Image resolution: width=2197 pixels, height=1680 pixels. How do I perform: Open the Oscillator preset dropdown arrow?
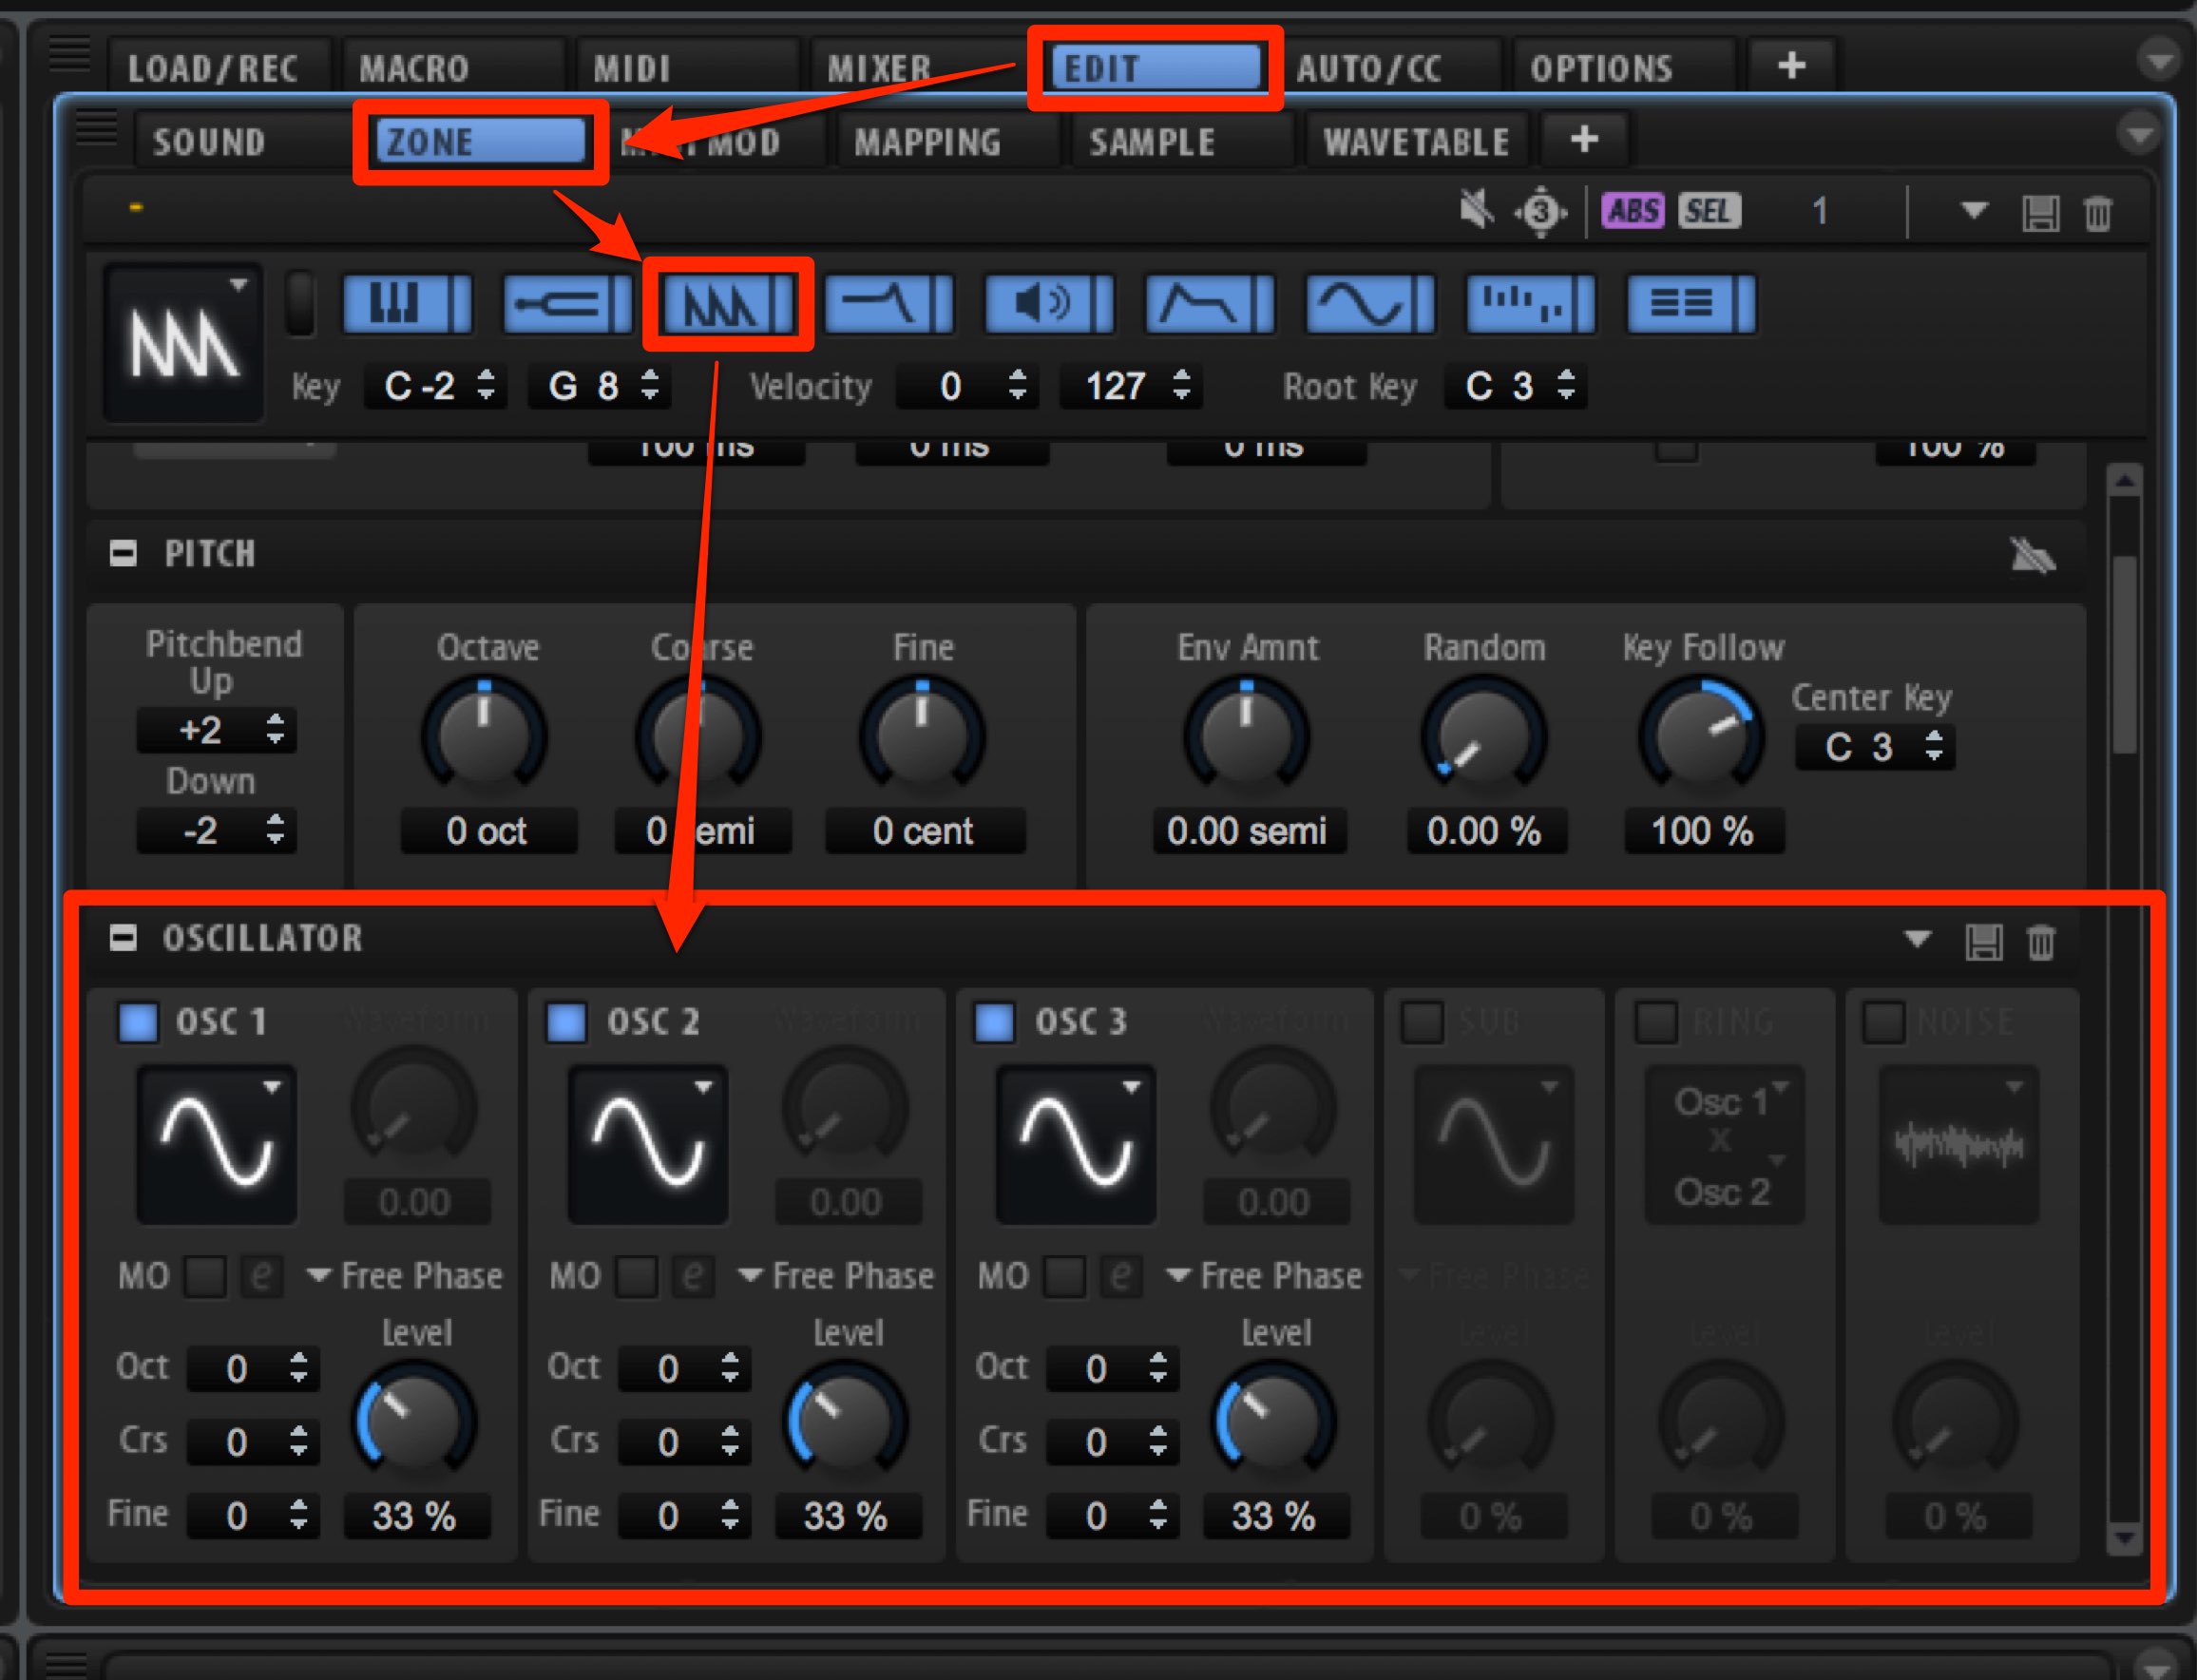[x=1917, y=939]
